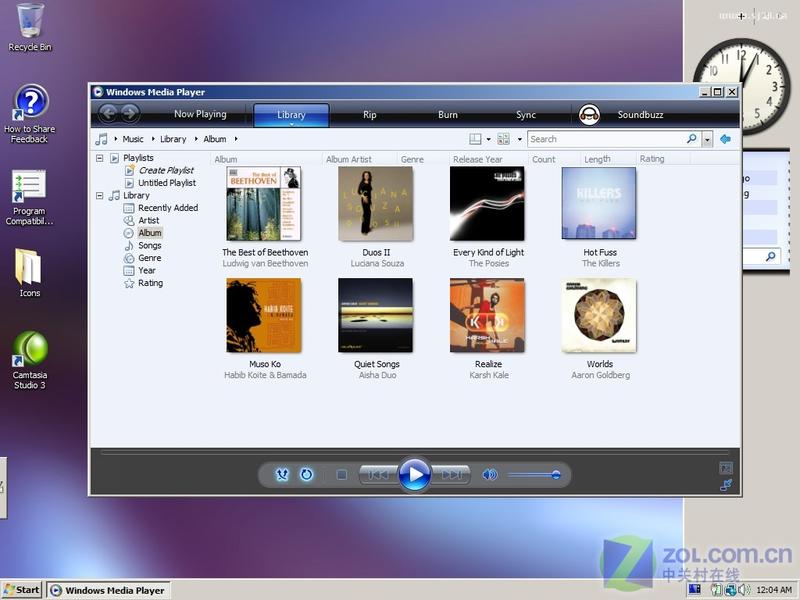Viewport: 800px width, 600px height.
Task: Open view options dropdown arrow
Action: (x=520, y=139)
